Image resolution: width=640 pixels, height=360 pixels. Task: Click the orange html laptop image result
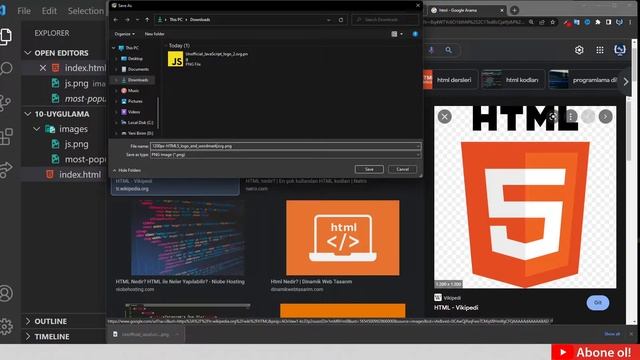(x=343, y=238)
